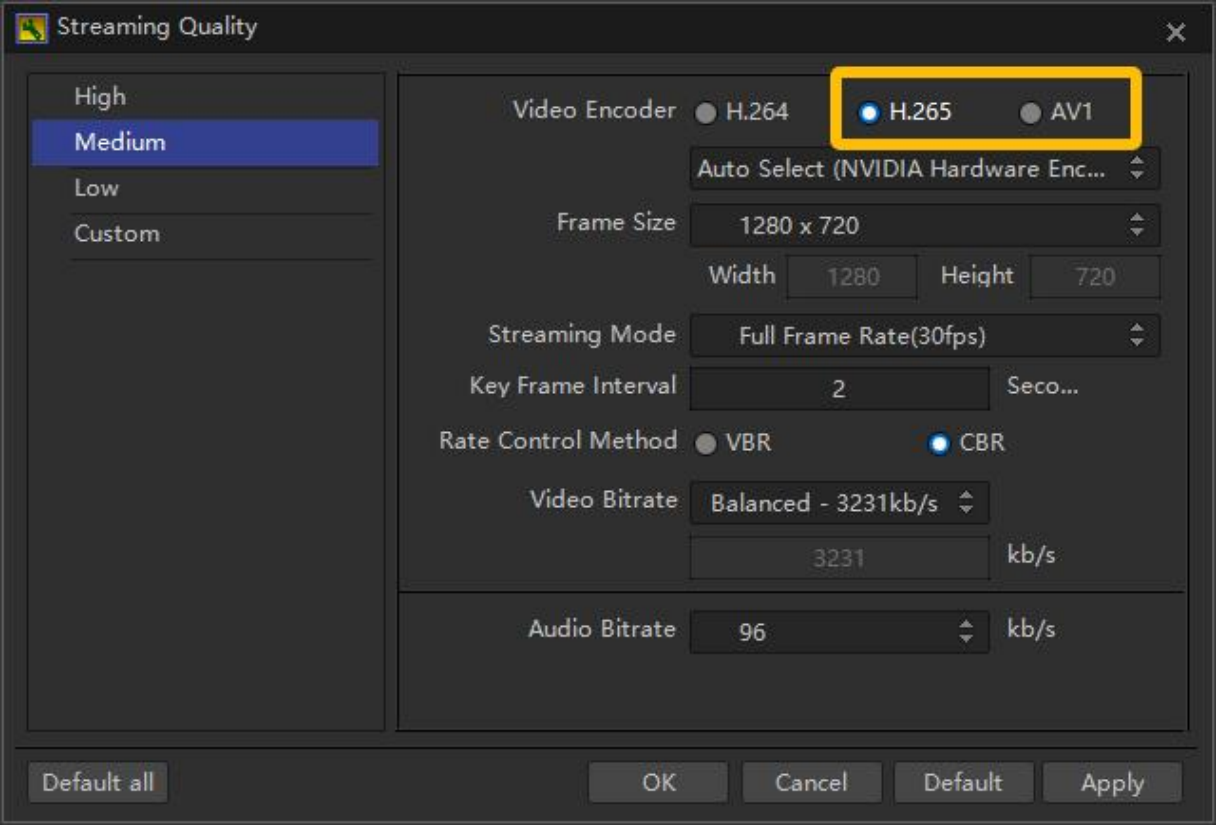Select the H.264 video encoder
This screenshot has width=1216, height=825.
point(707,113)
